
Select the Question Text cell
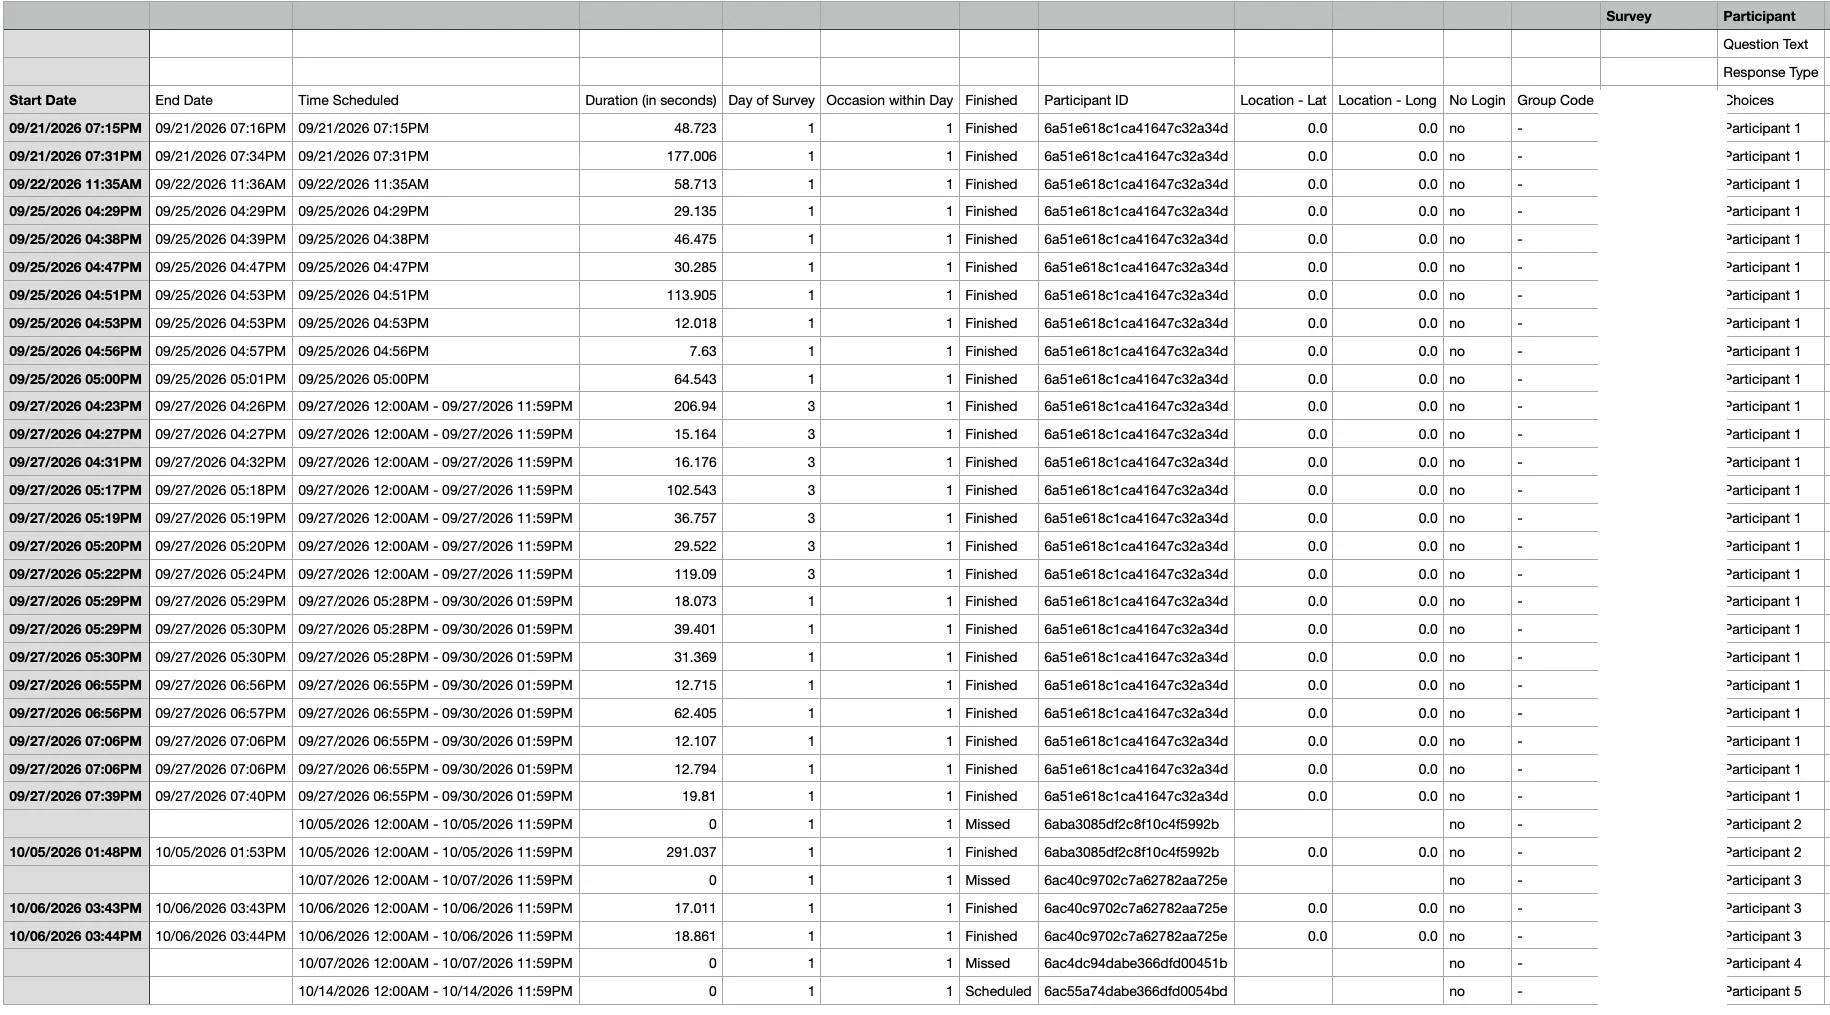tap(1771, 44)
